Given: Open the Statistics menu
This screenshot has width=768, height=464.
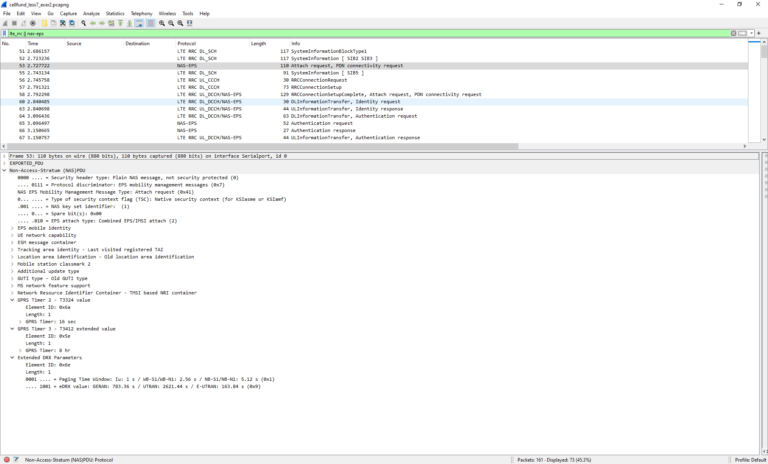Looking at the screenshot, I should tap(115, 13).
